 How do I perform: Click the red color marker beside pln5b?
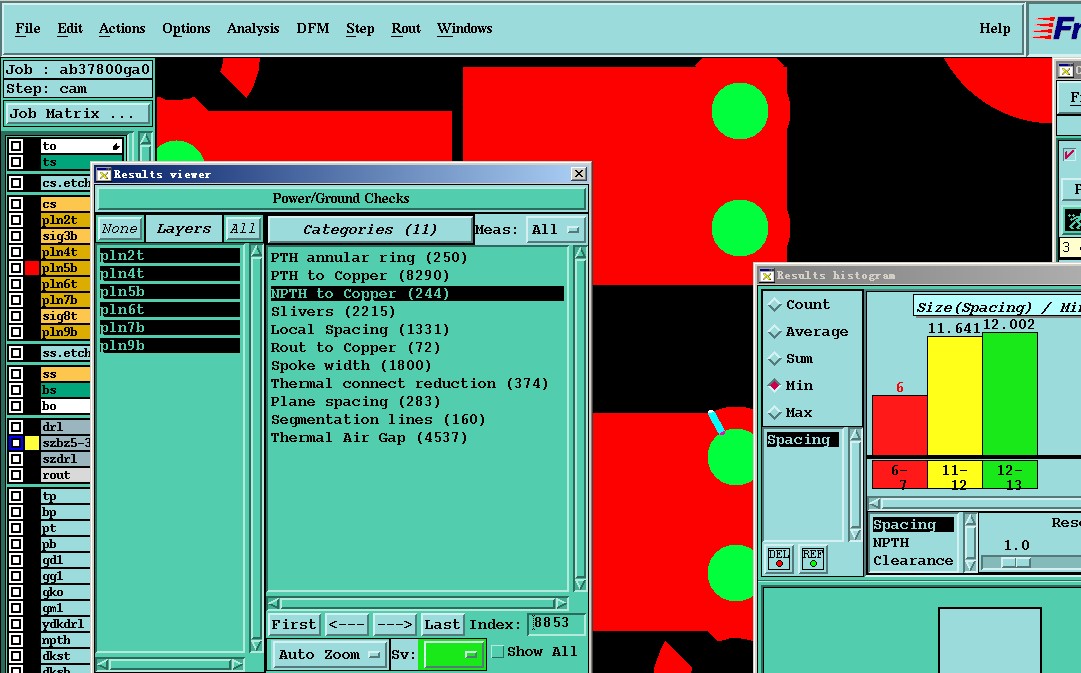(32, 268)
